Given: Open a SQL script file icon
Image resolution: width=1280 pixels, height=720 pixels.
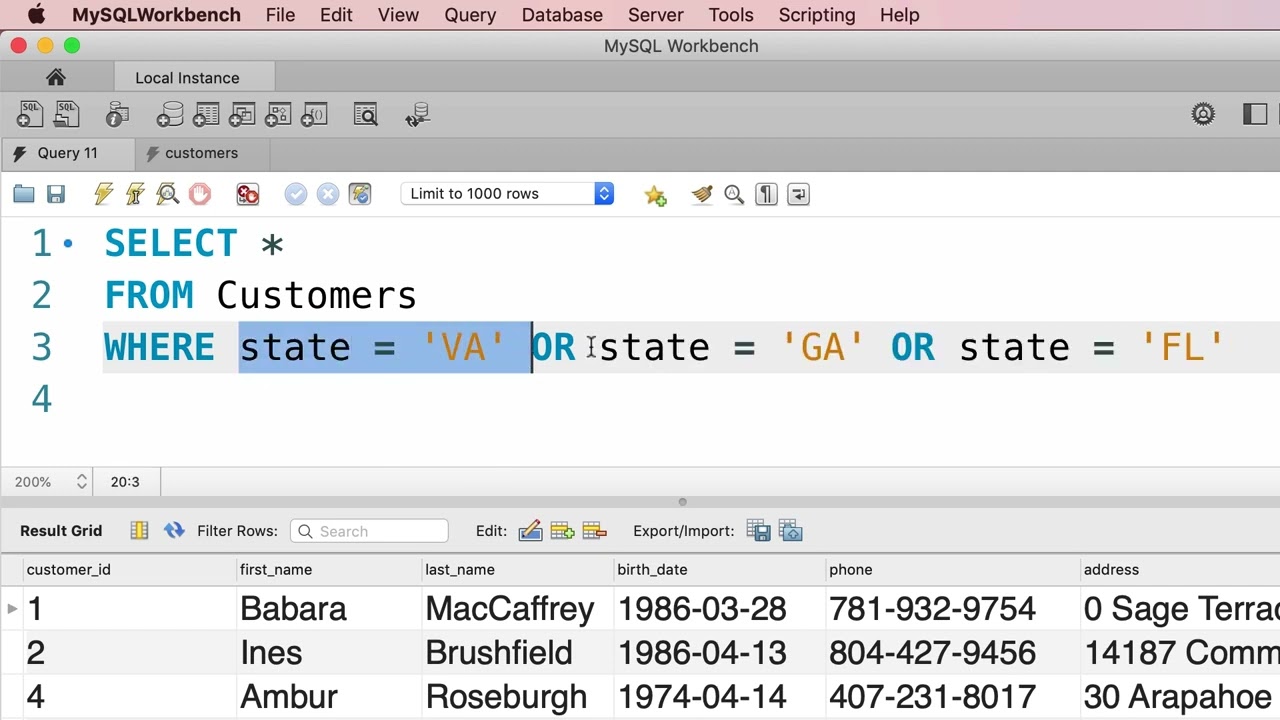Looking at the screenshot, I should click(66, 115).
